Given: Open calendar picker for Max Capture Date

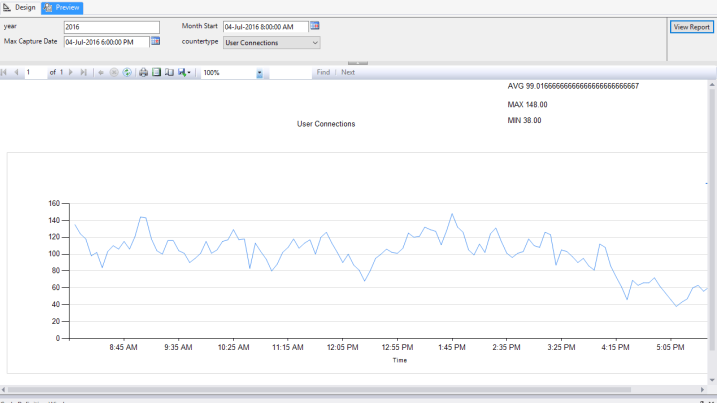Looking at the screenshot, I should pyautogui.click(x=155, y=41).
